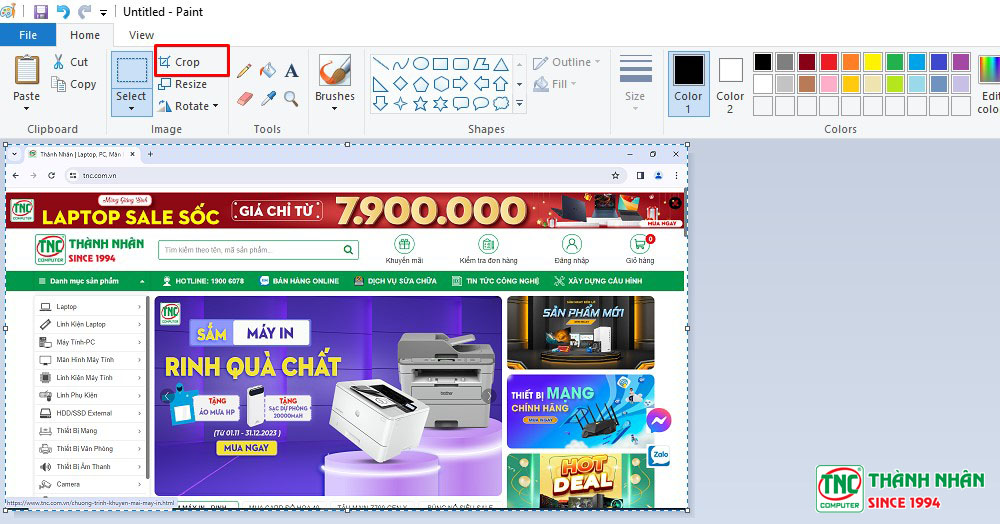Viewport: 1000px width, 524px height.
Task: Choose the Left arrow shape
Action: click(x=482, y=84)
